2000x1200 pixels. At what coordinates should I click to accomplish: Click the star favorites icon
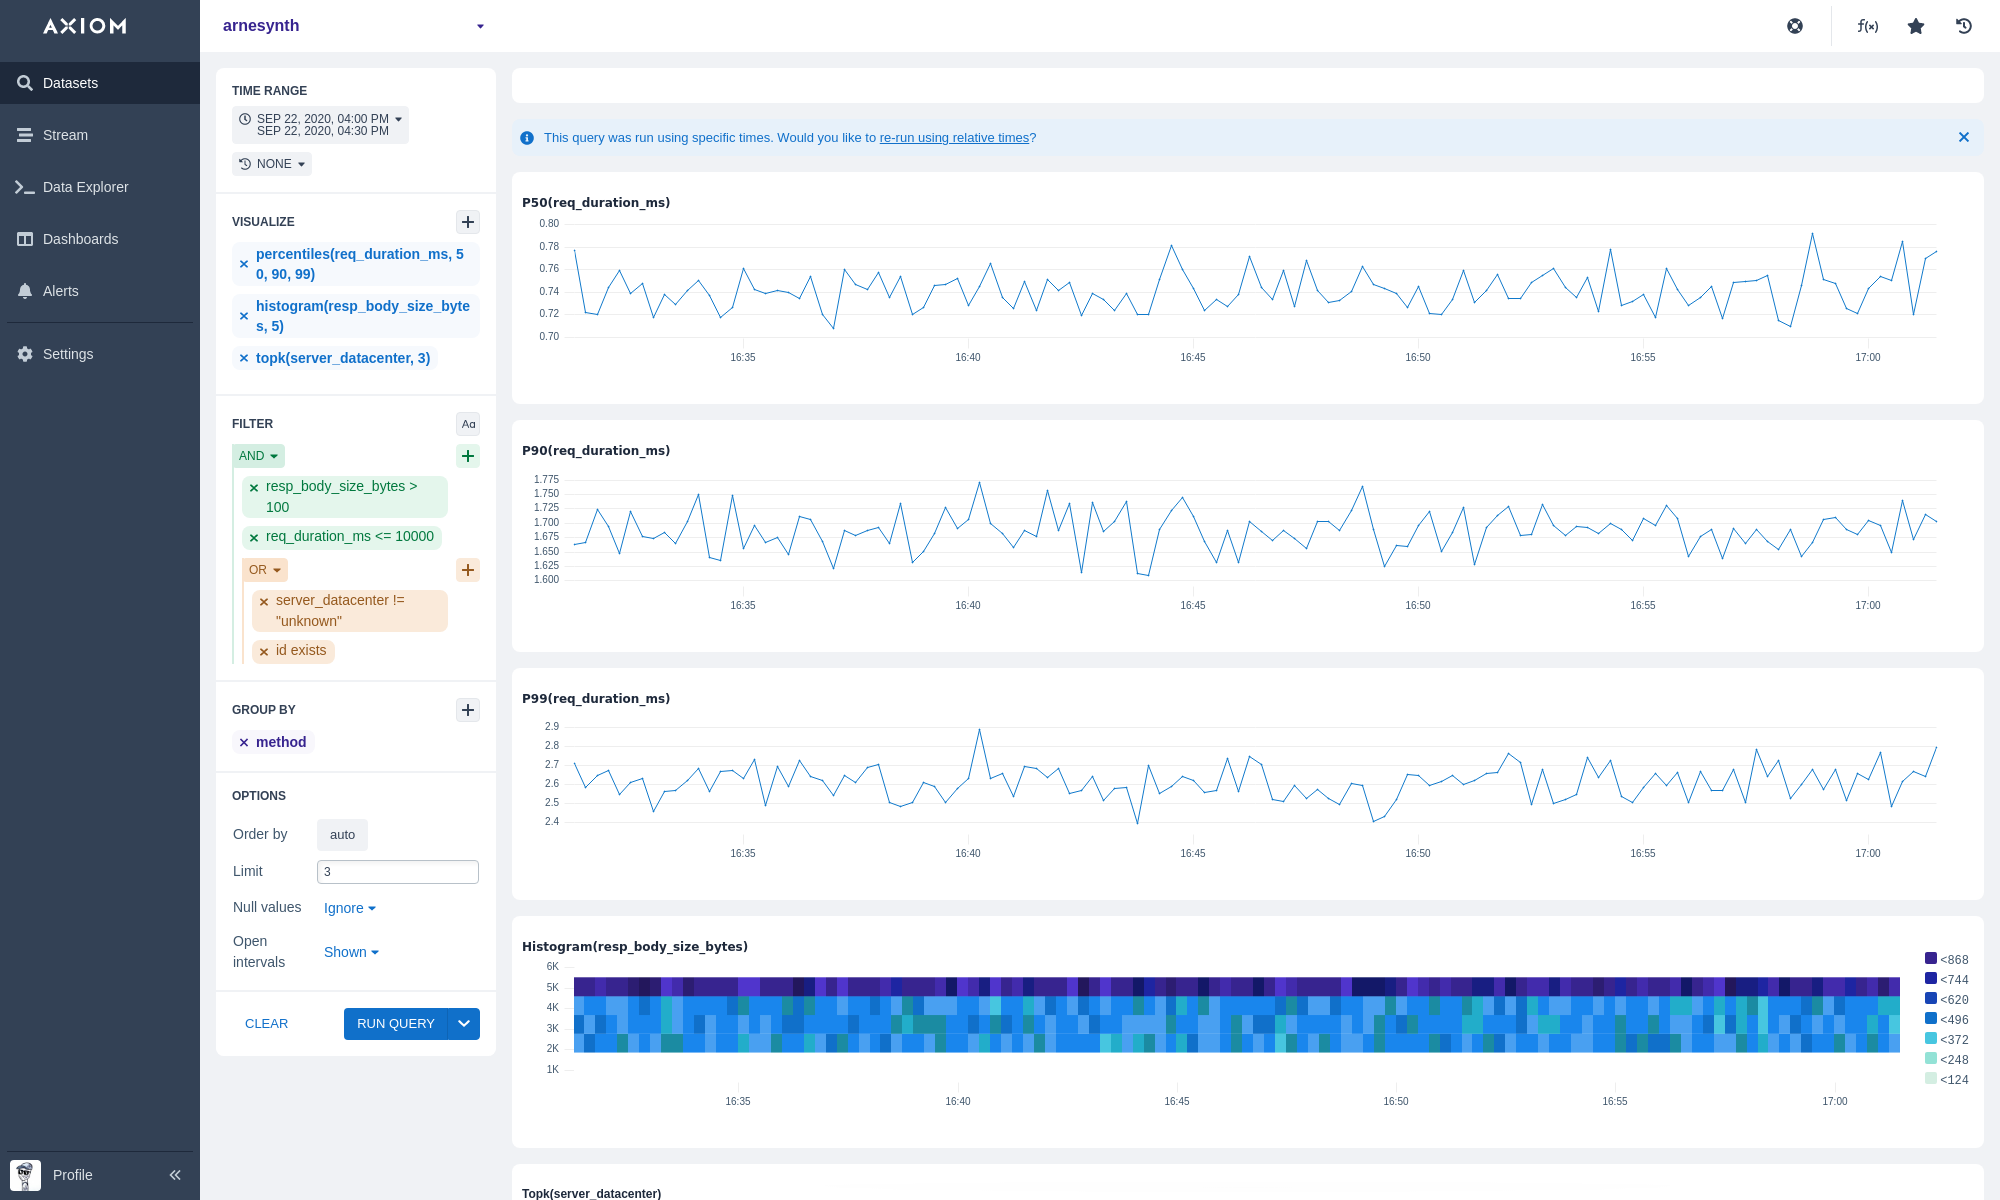point(1916,26)
